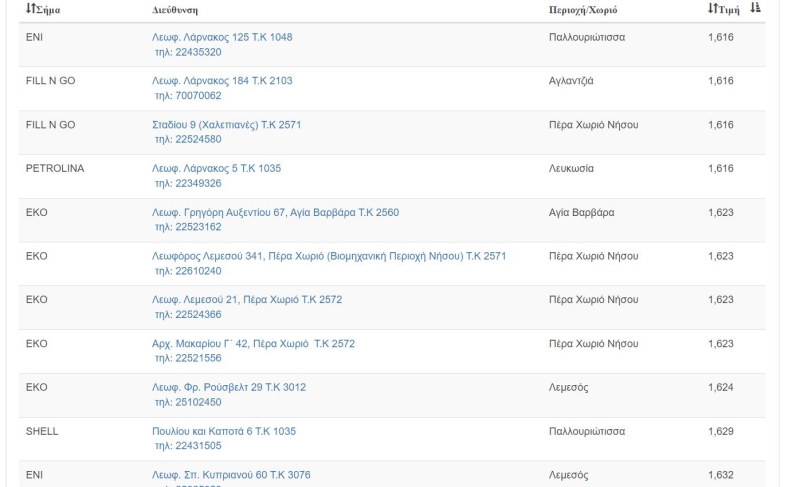Click phone number τηλ: 70070062

(188, 96)
